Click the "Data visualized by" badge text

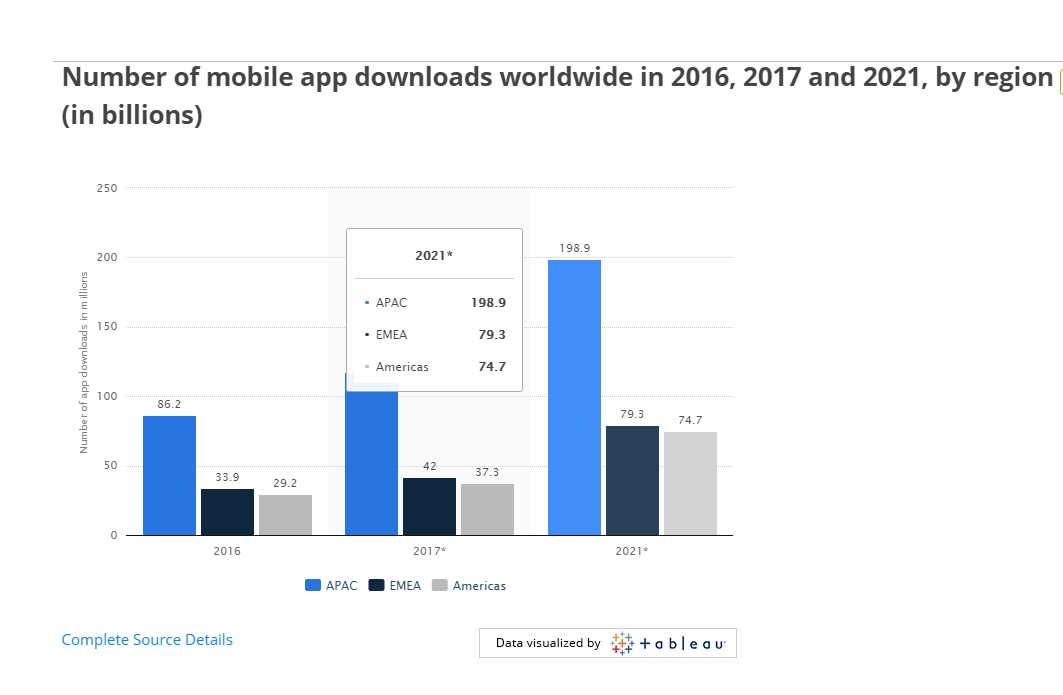pyautogui.click(x=548, y=643)
